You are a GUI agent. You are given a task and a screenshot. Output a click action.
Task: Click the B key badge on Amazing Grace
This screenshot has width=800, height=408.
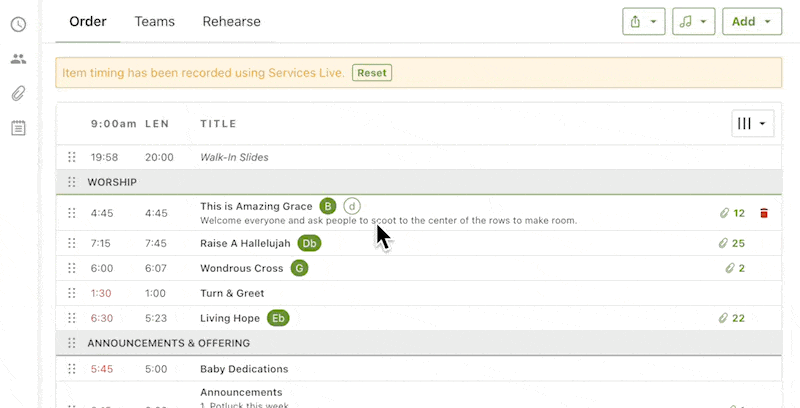coord(328,206)
